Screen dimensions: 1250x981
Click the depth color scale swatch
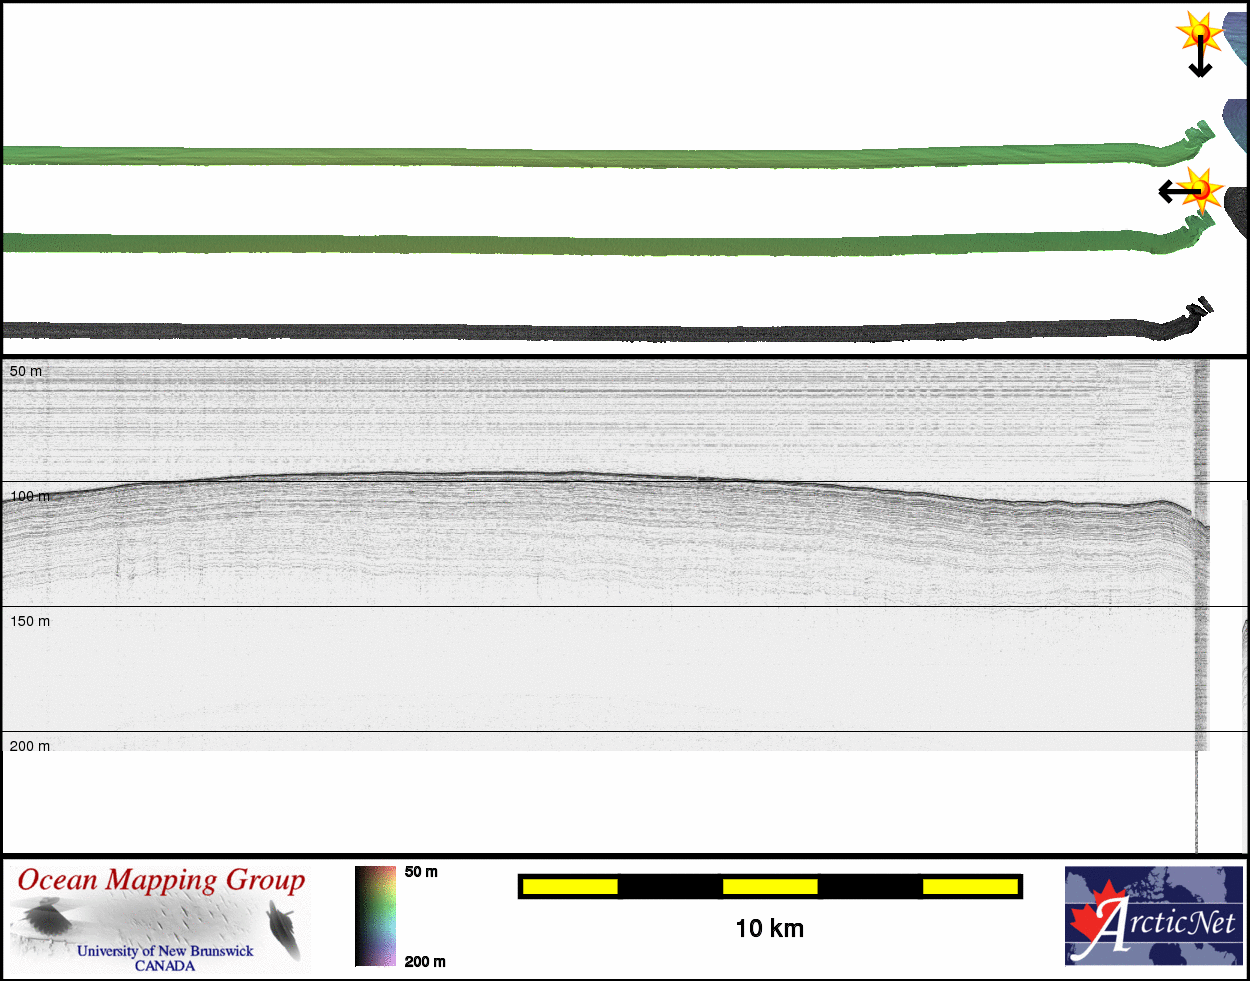[x=375, y=916]
